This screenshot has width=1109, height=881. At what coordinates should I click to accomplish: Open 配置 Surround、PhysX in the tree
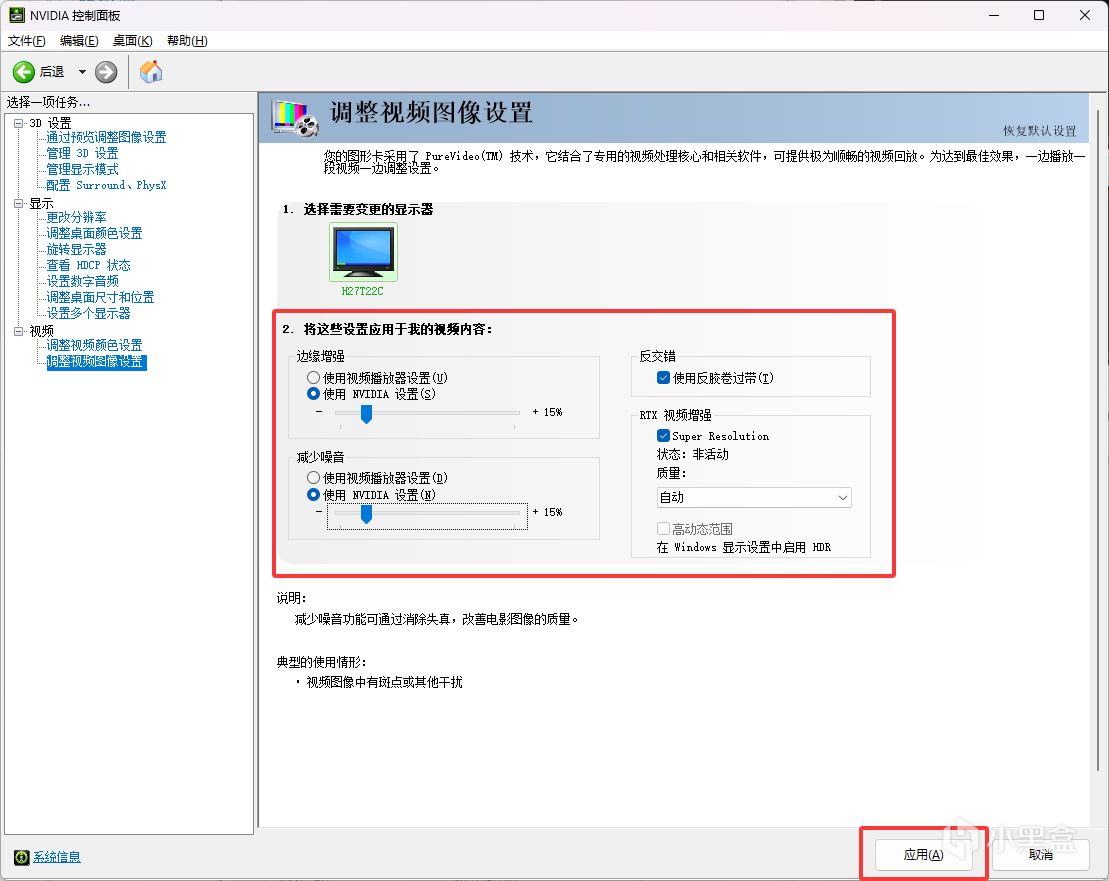(106, 185)
